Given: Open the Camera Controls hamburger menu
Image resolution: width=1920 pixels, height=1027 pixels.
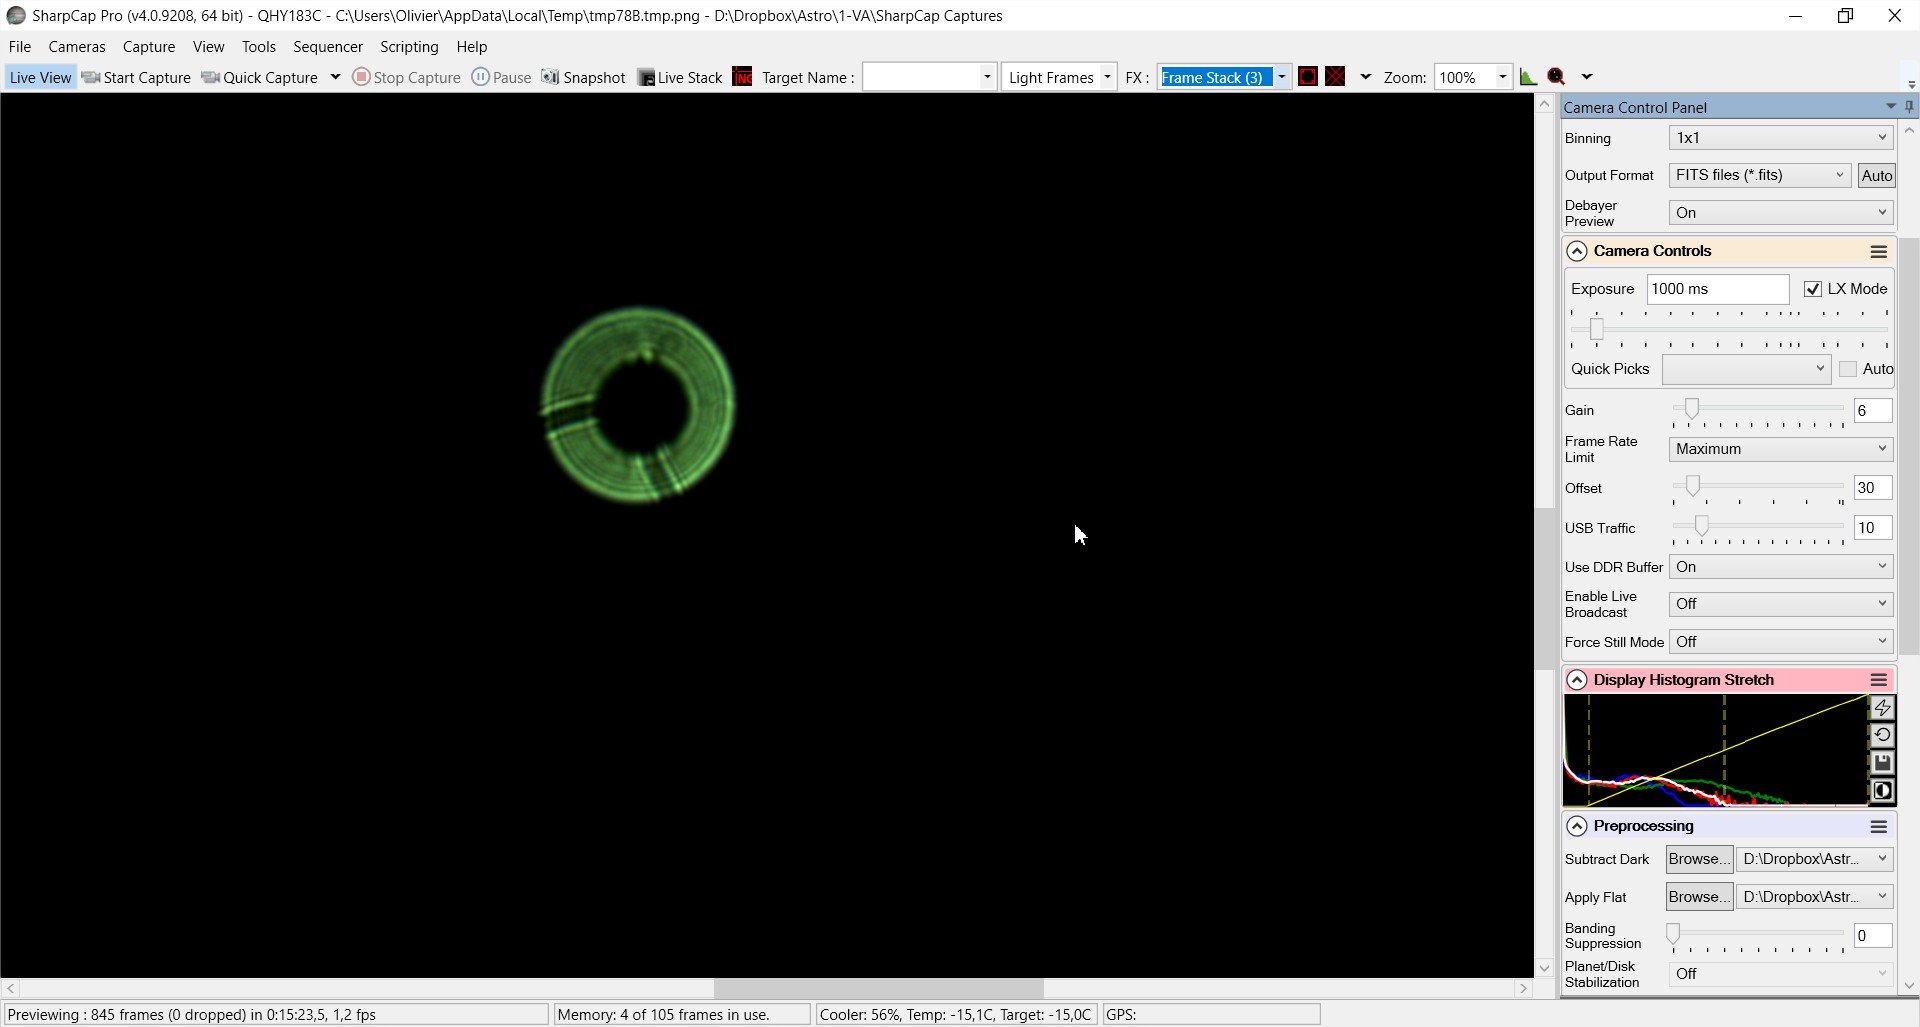Looking at the screenshot, I should [x=1879, y=251].
